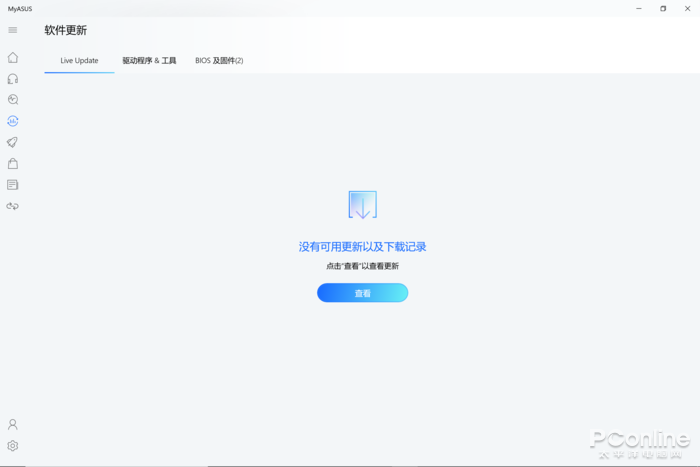This screenshot has width=700, height=467.
Task: Minimize the MyASUS window
Action: pyautogui.click(x=637, y=8)
